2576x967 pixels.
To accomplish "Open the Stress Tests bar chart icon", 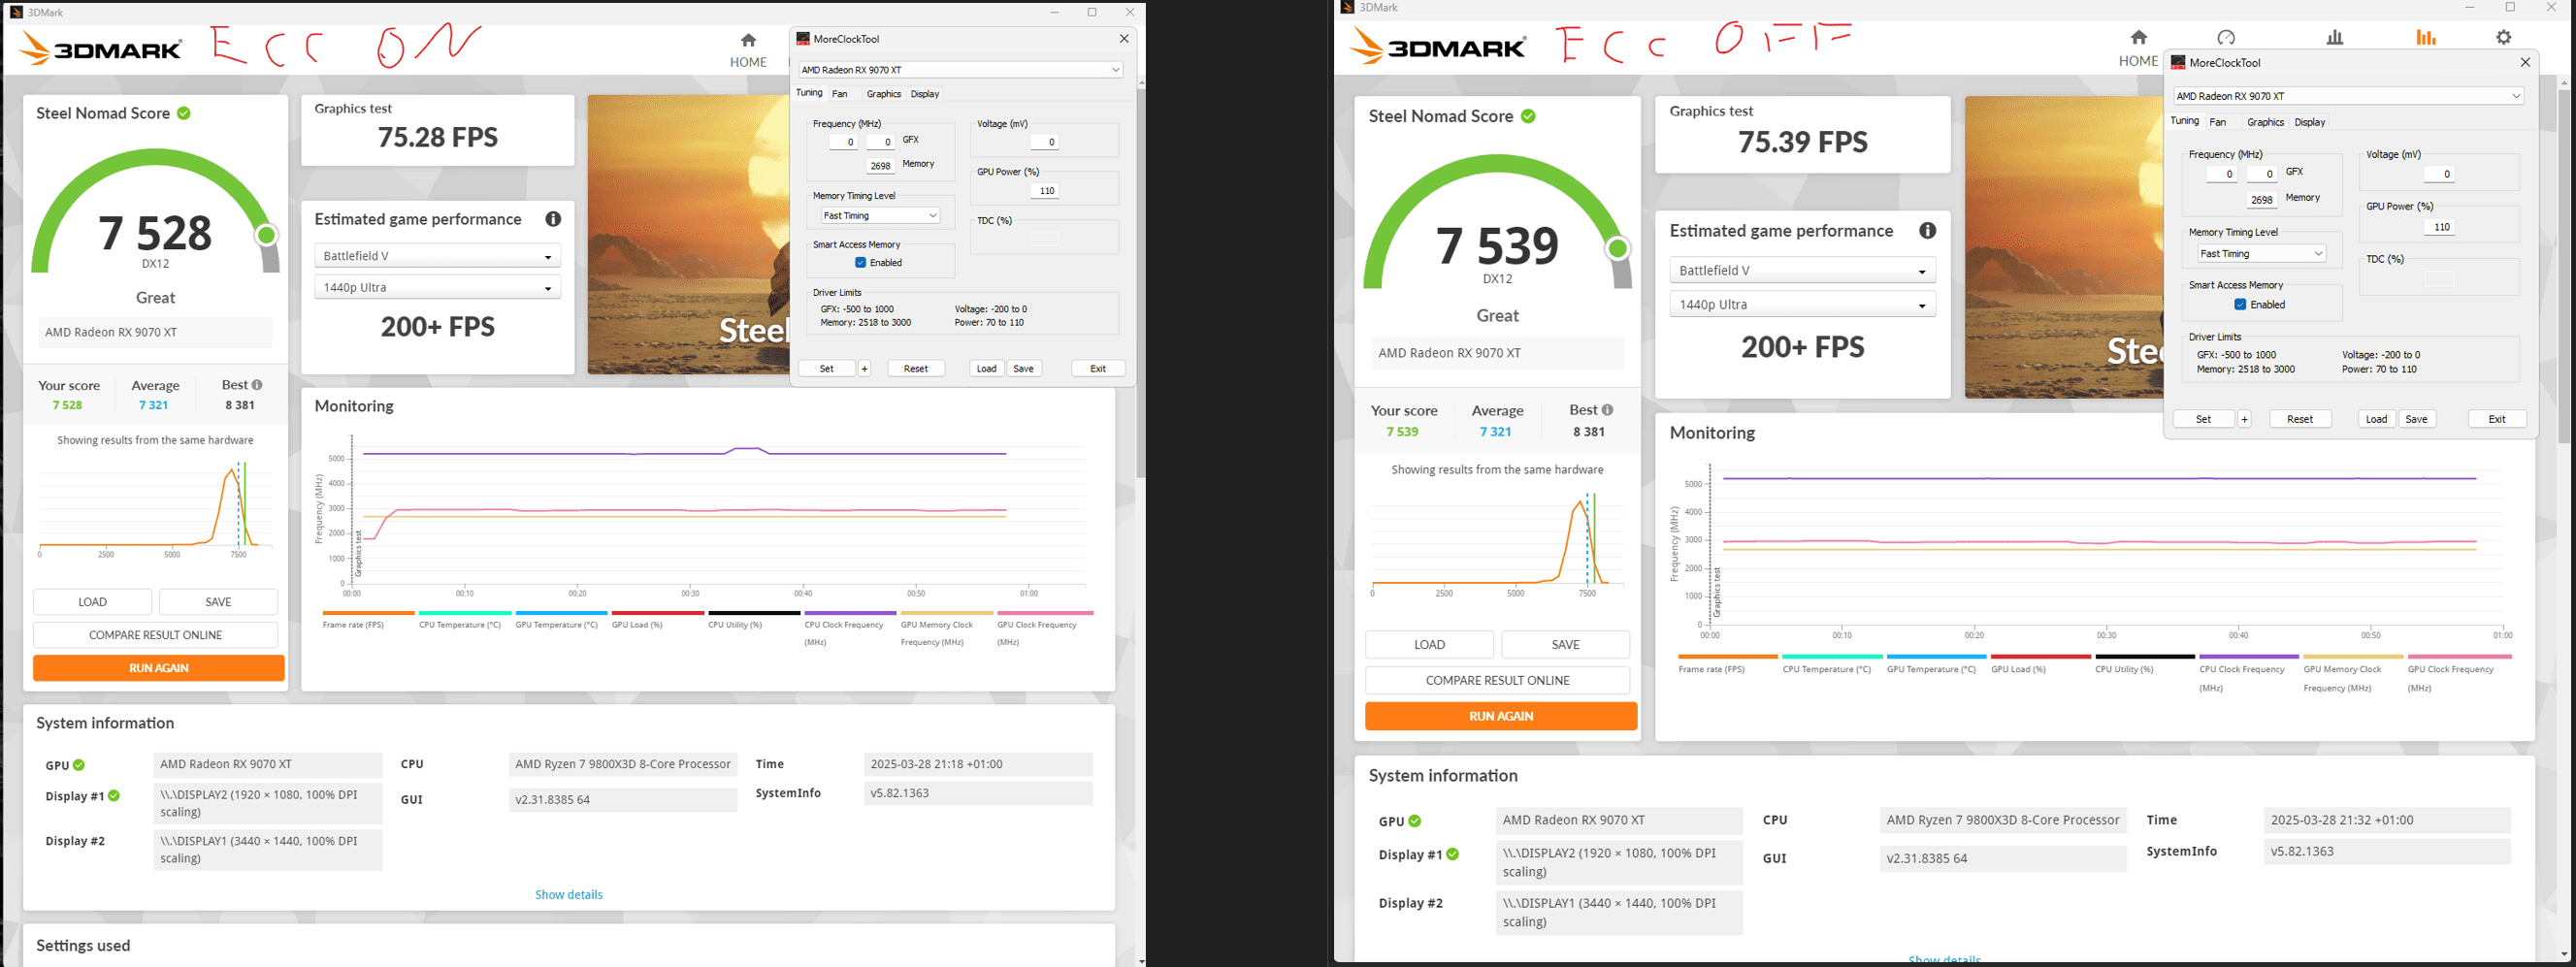I will [2335, 38].
